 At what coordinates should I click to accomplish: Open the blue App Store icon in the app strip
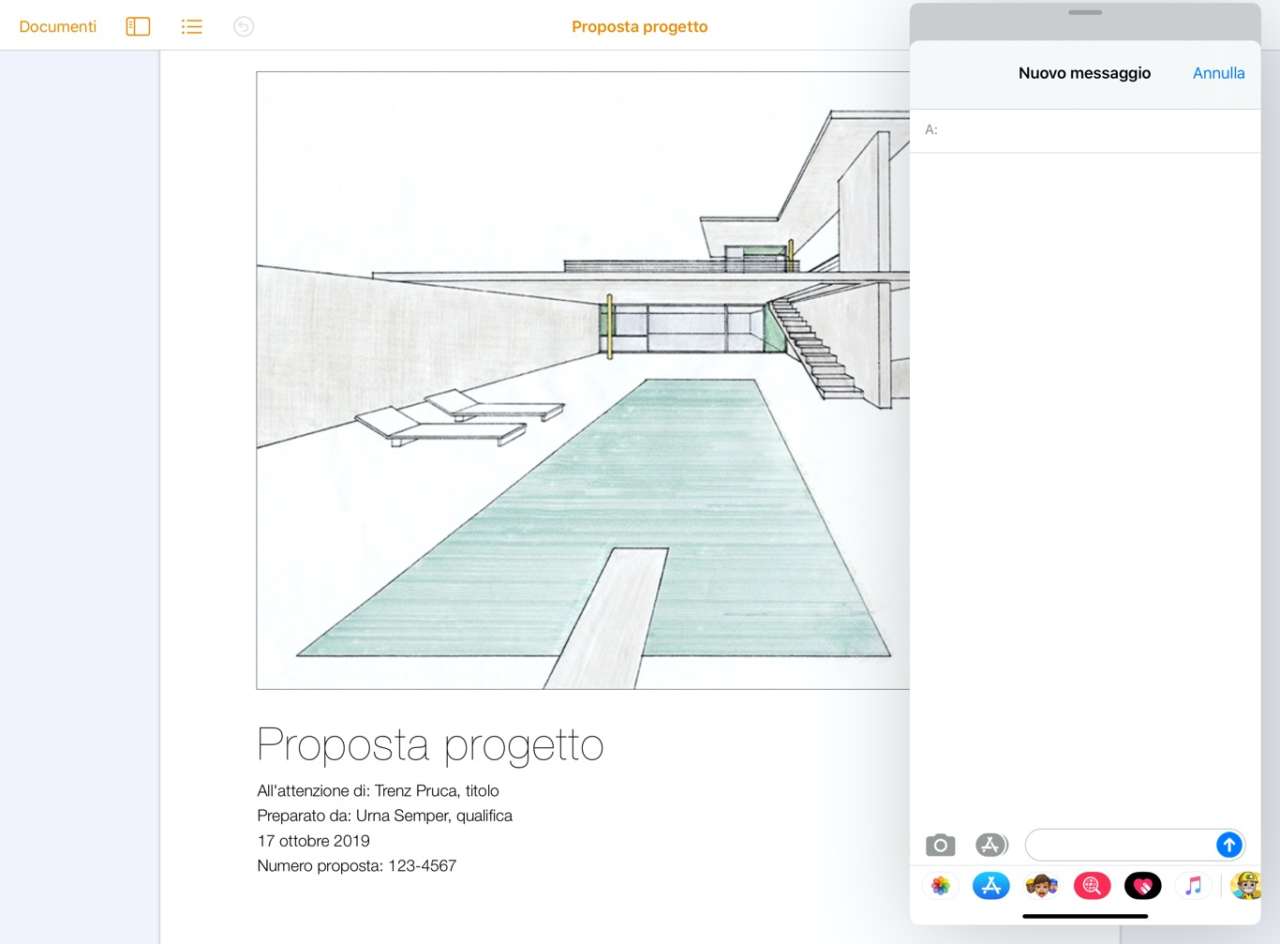(991, 886)
